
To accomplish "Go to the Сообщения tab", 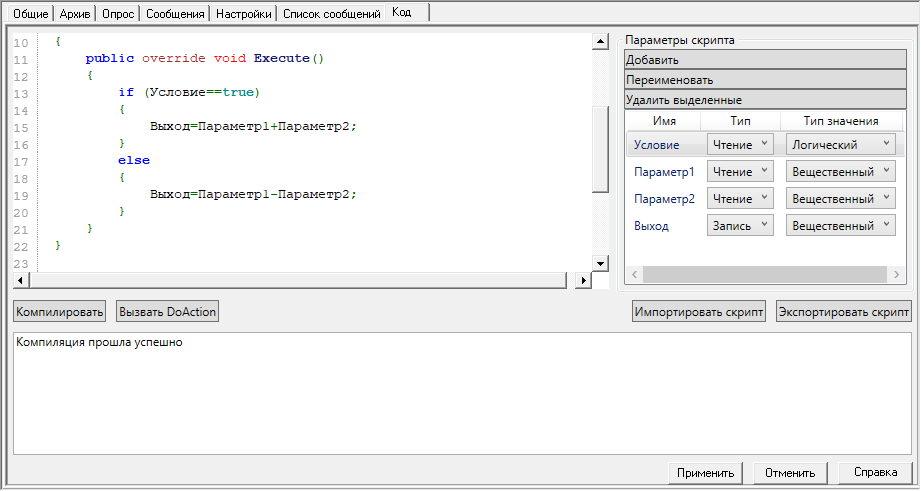I will (175, 13).
